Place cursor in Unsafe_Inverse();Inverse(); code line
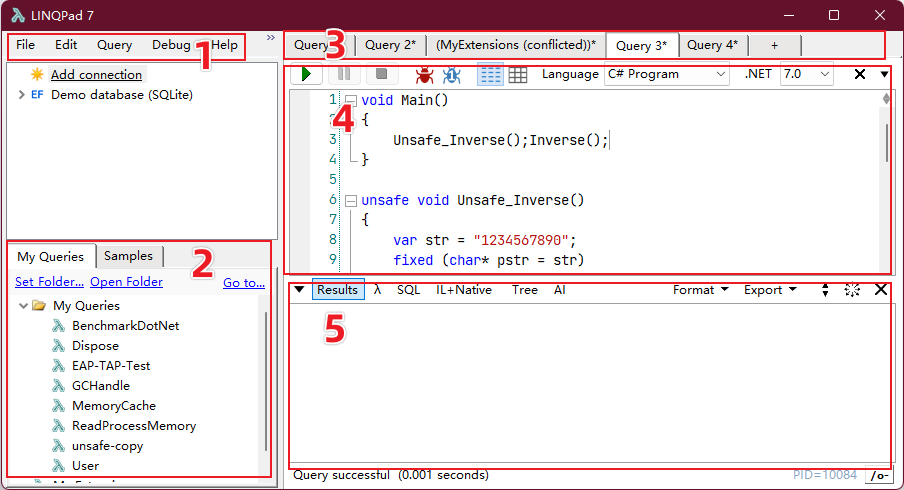904x490 pixels. 500,141
